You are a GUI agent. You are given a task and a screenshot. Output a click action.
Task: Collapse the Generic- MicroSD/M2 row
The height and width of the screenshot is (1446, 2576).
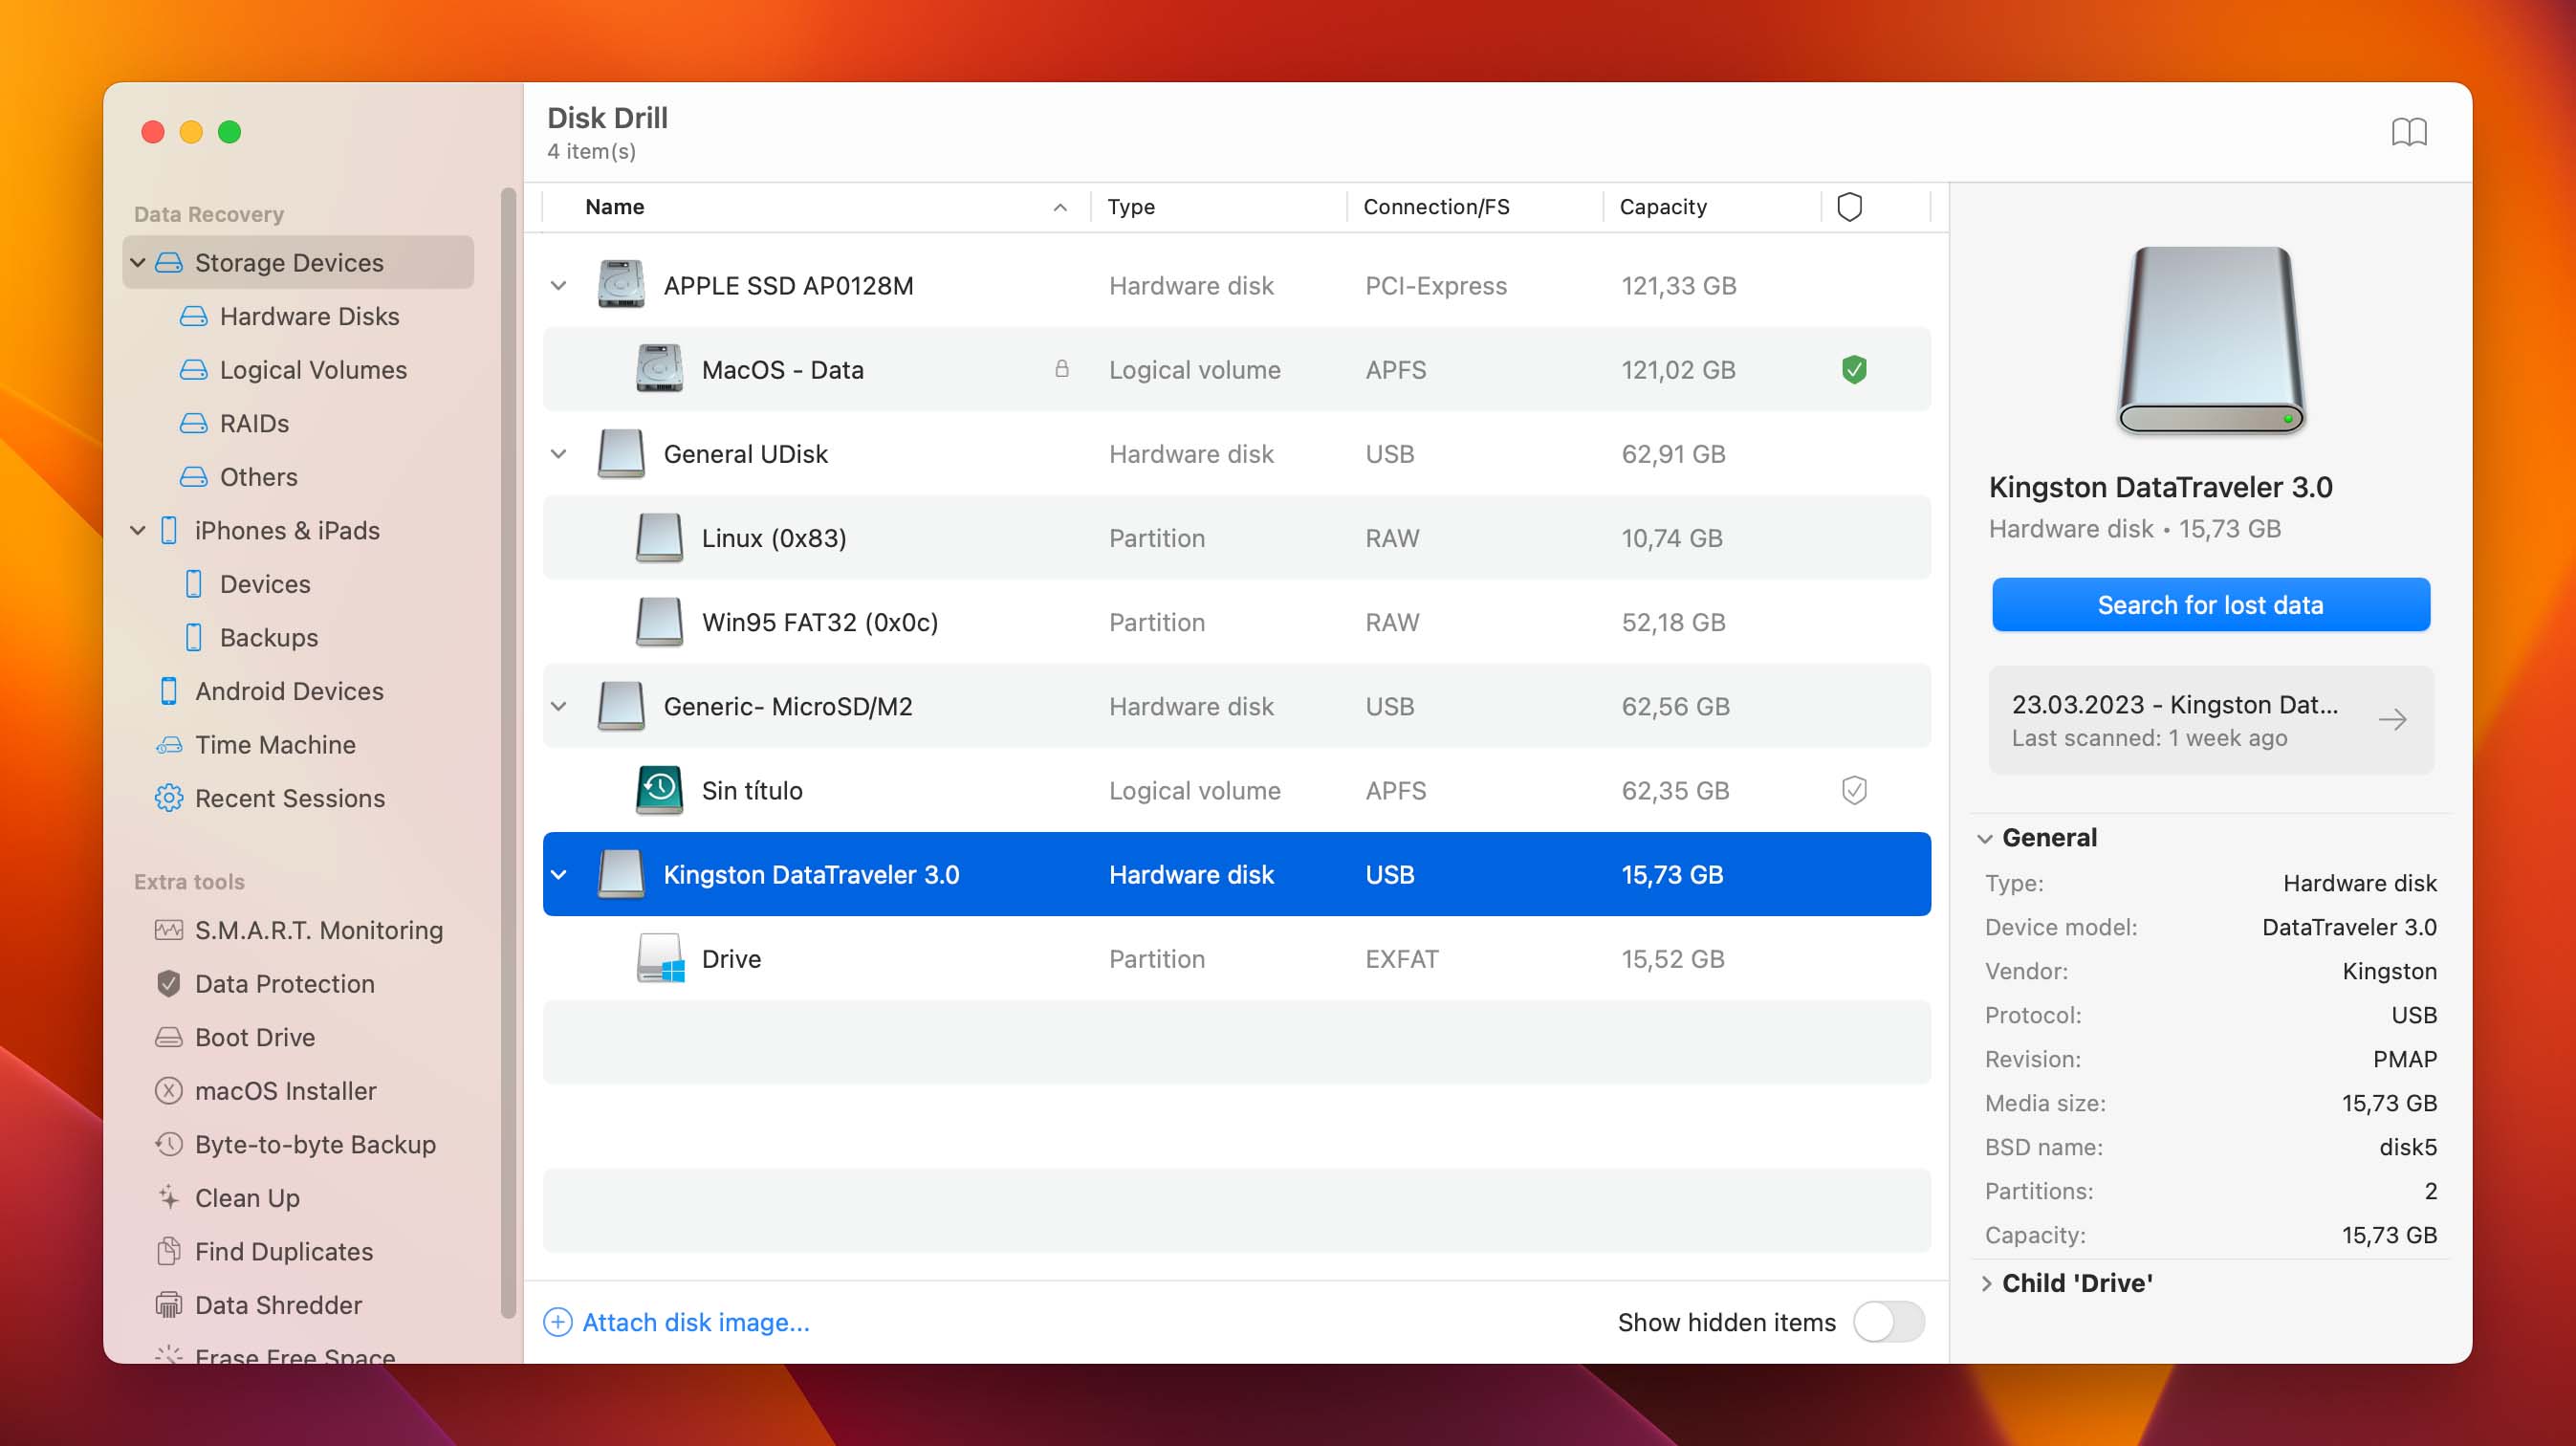pos(558,706)
